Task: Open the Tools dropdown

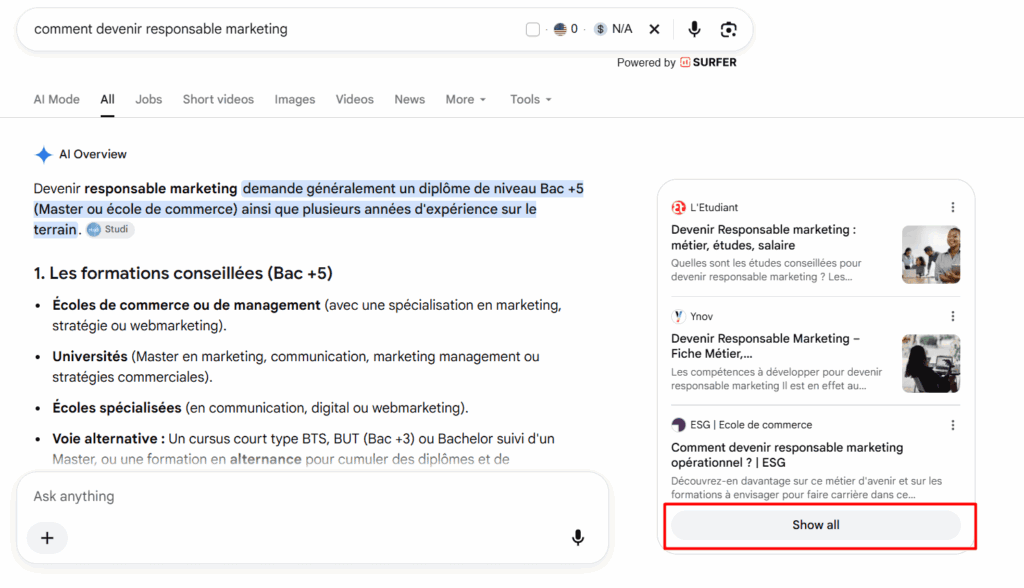Action: tap(531, 99)
